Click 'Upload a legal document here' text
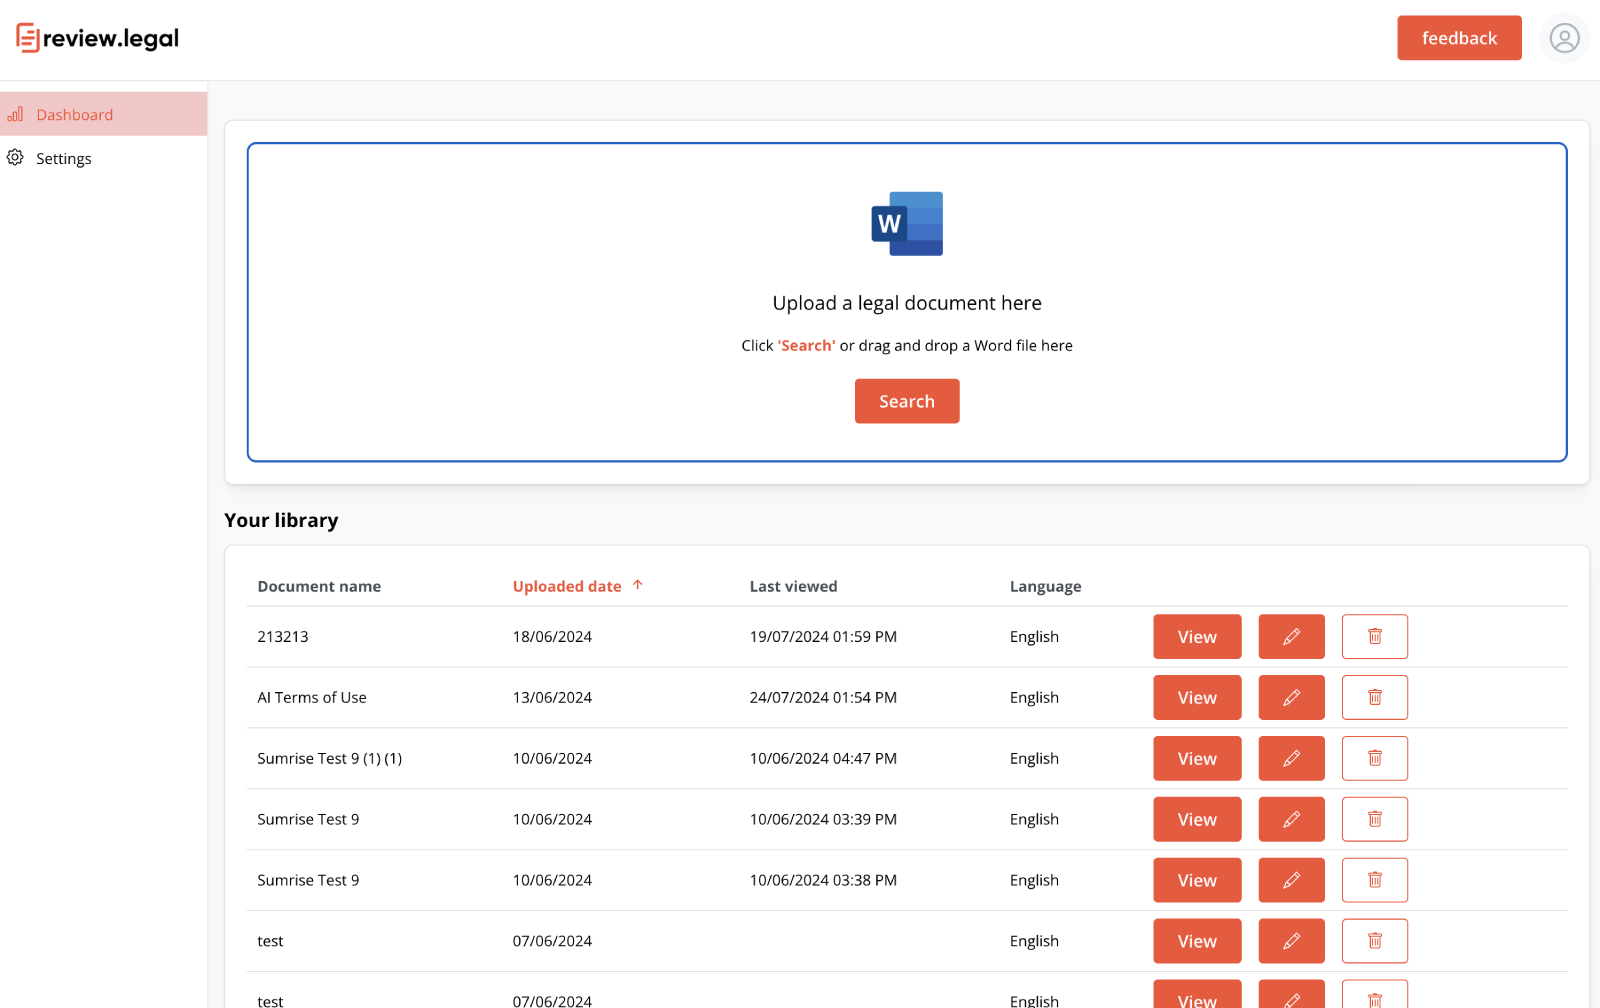Image resolution: width=1600 pixels, height=1008 pixels. pyautogui.click(x=907, y=303)
